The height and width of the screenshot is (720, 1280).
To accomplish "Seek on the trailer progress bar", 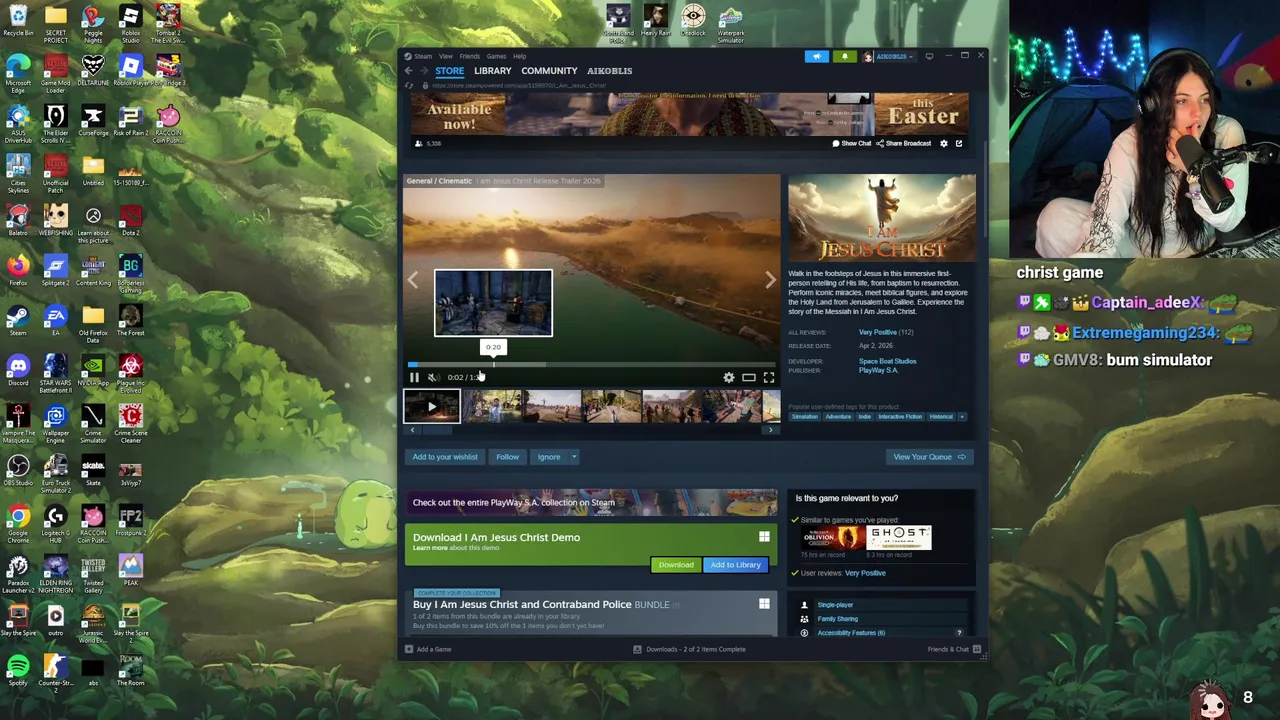I will tap(591, 365).
